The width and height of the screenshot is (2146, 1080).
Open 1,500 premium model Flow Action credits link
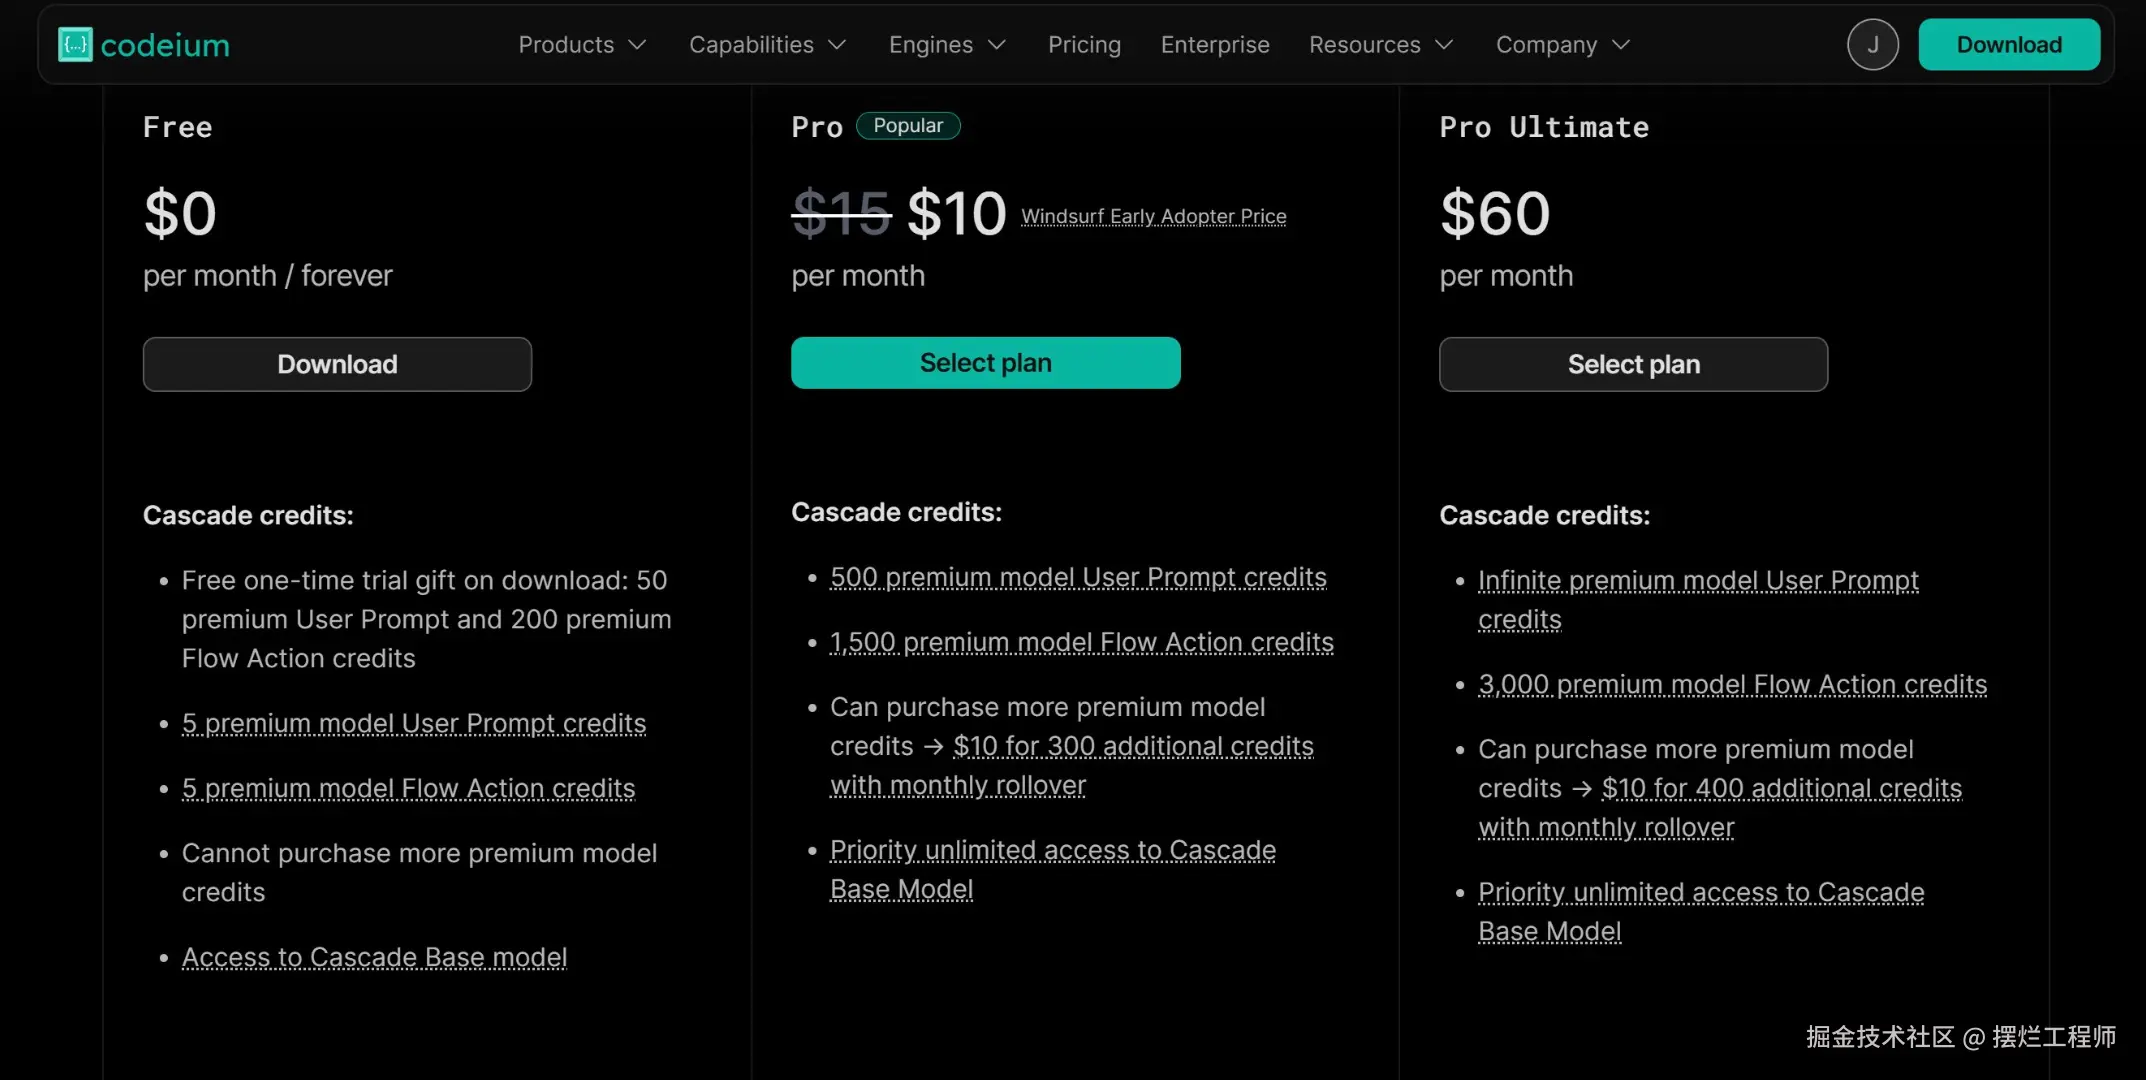click(x=1081, y=642)
